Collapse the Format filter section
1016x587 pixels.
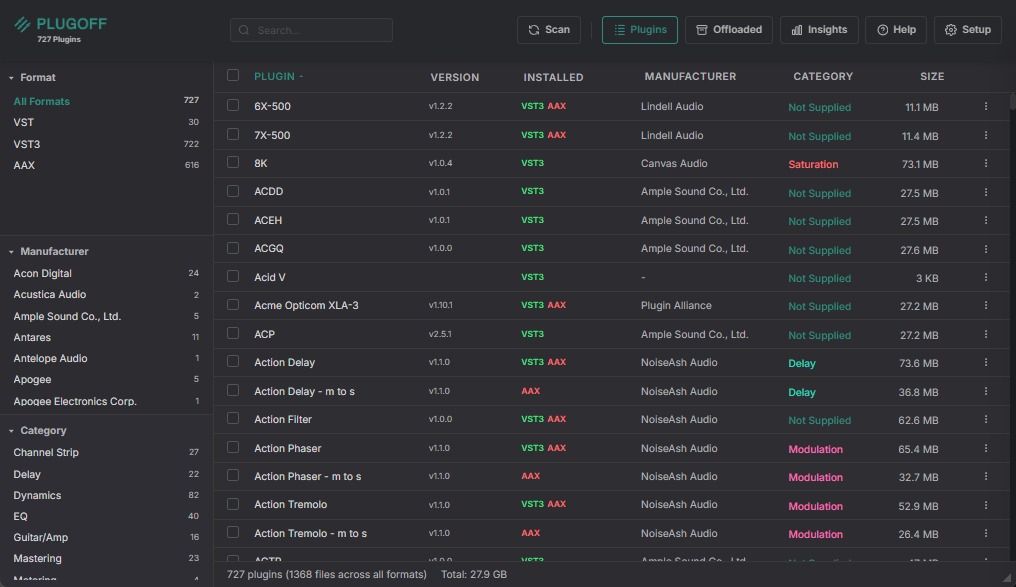(x=12, y=78)
